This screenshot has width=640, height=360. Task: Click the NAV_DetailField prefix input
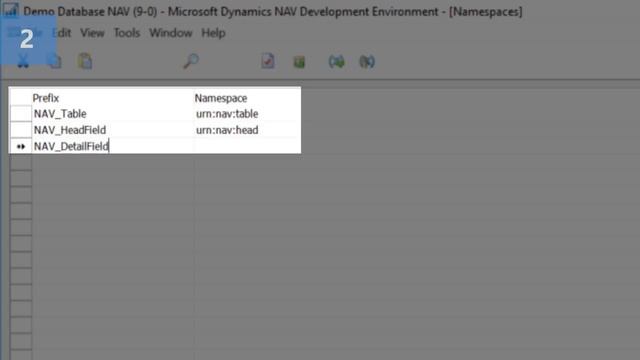click(113, 146)
